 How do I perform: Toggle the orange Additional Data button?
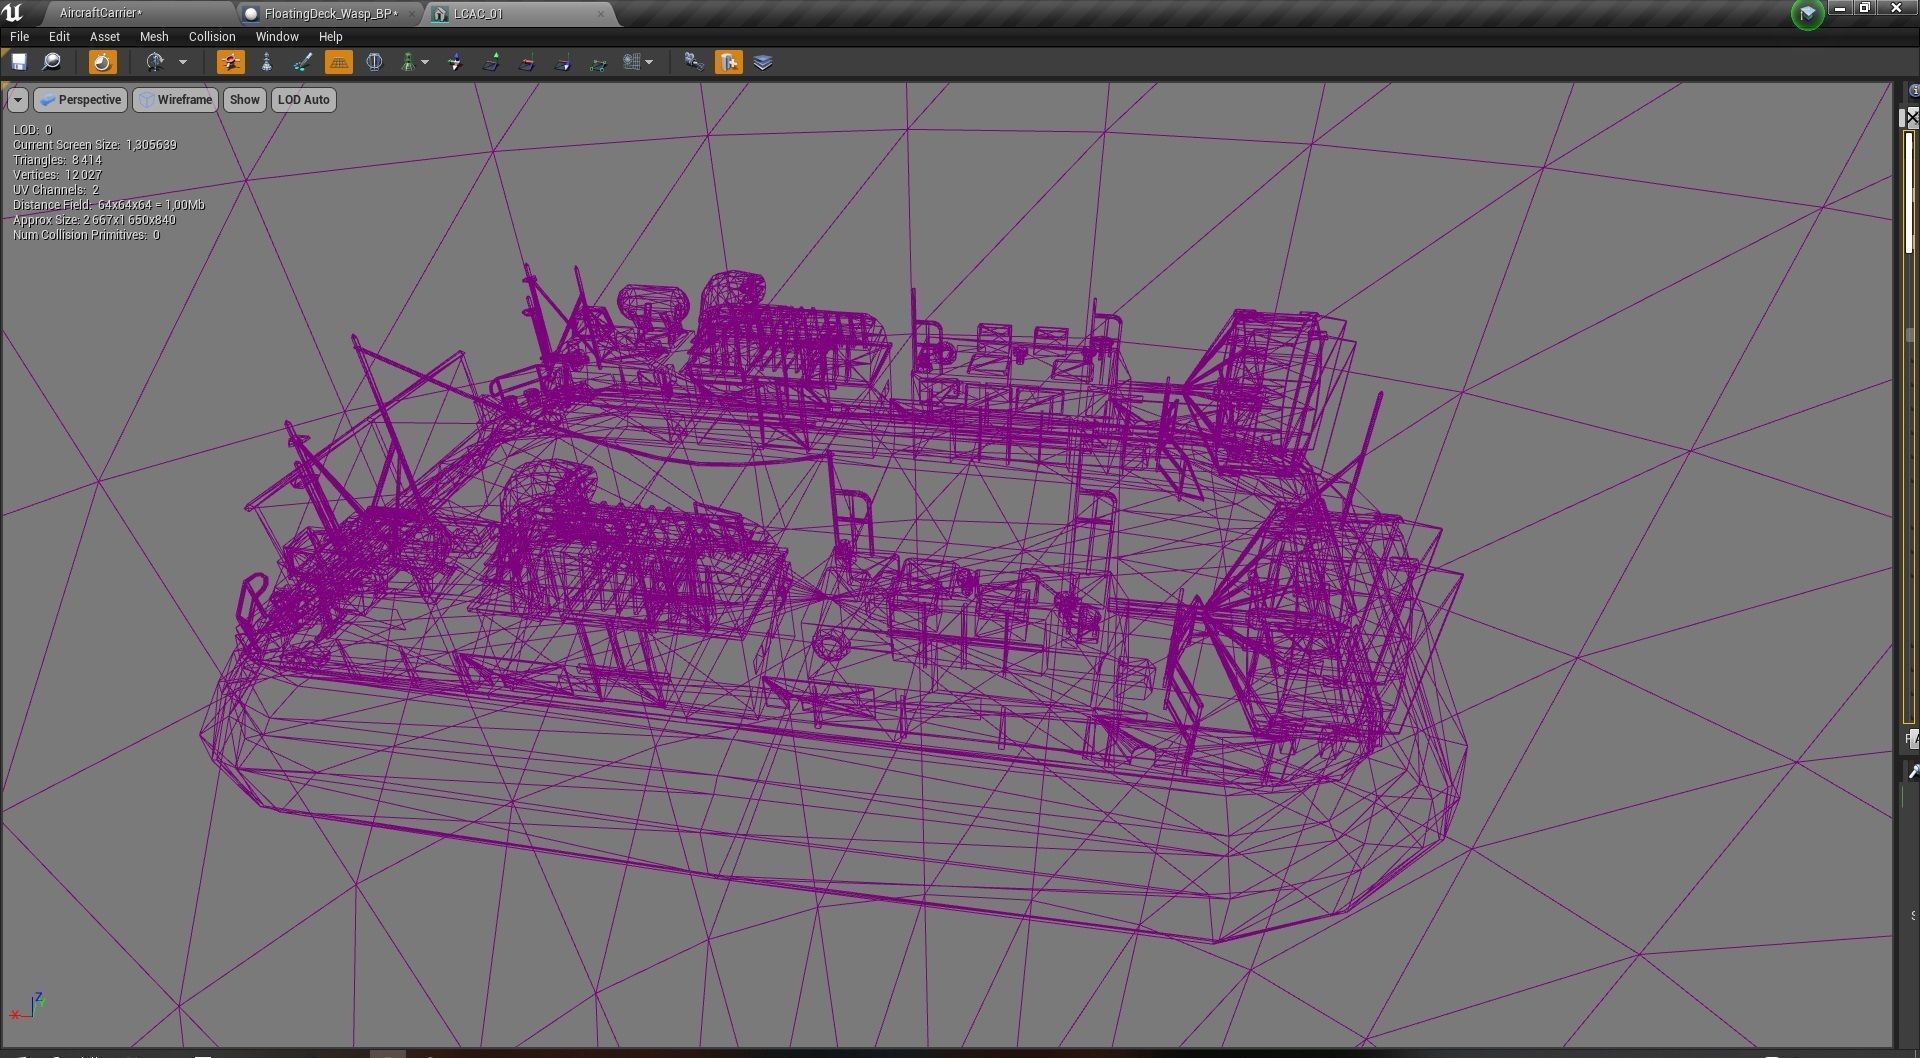[729, 62]
